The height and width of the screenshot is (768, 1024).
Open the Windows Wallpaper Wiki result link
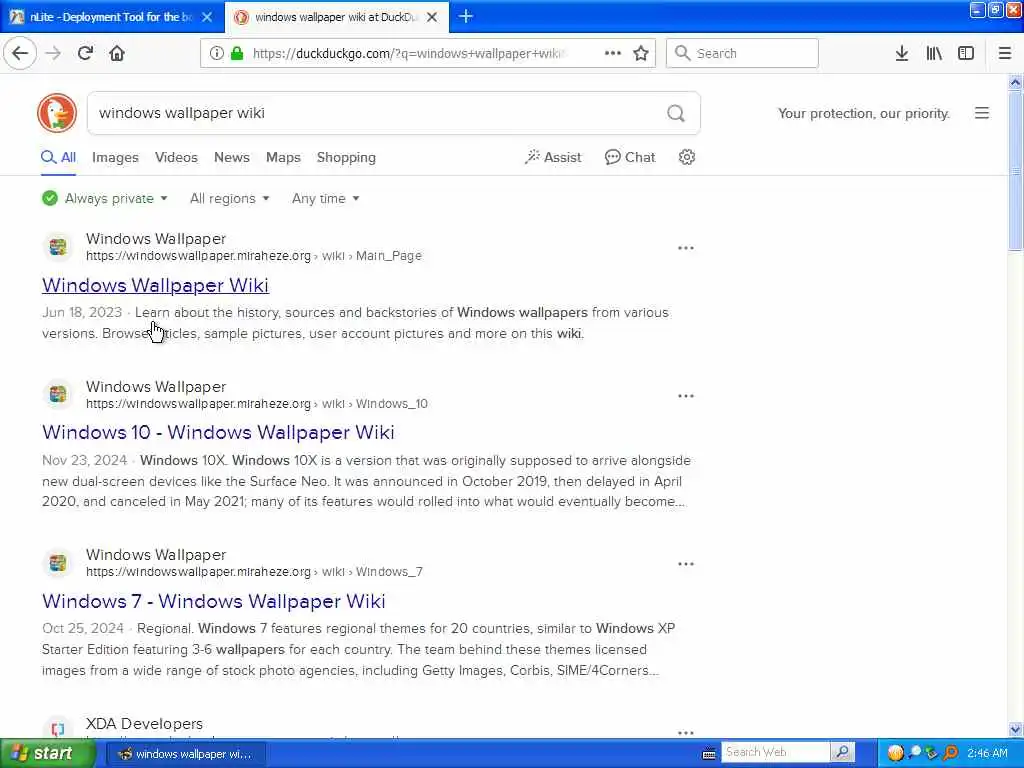click(x=155, y=285)
